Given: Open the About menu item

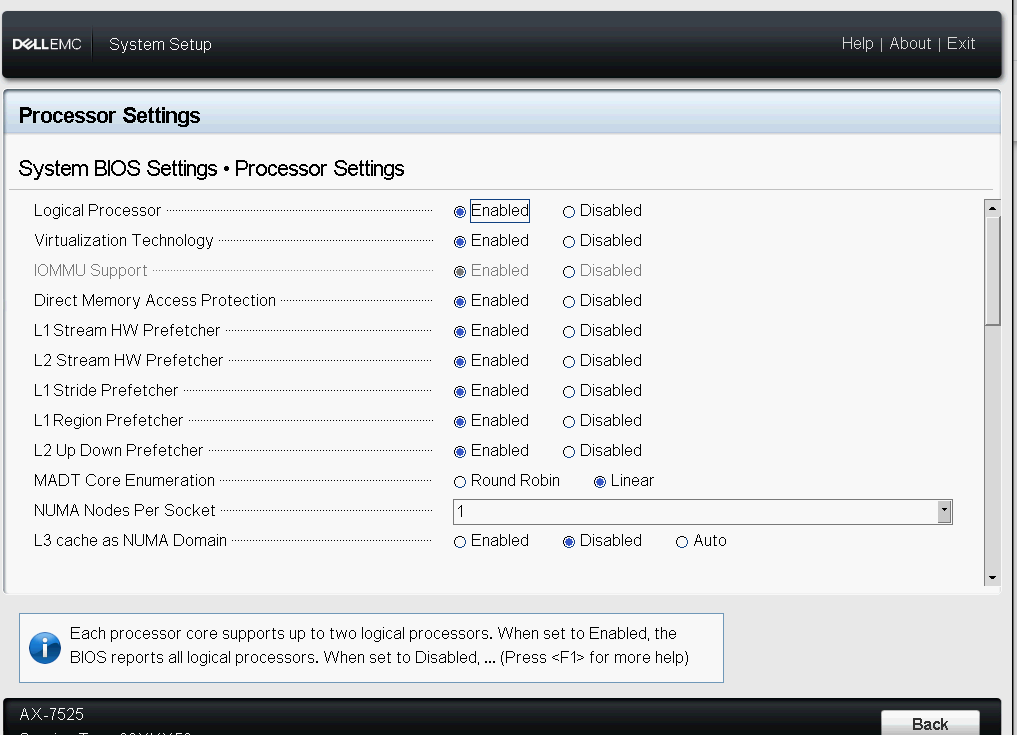Looking at the screenshot, I should [910, 44].
